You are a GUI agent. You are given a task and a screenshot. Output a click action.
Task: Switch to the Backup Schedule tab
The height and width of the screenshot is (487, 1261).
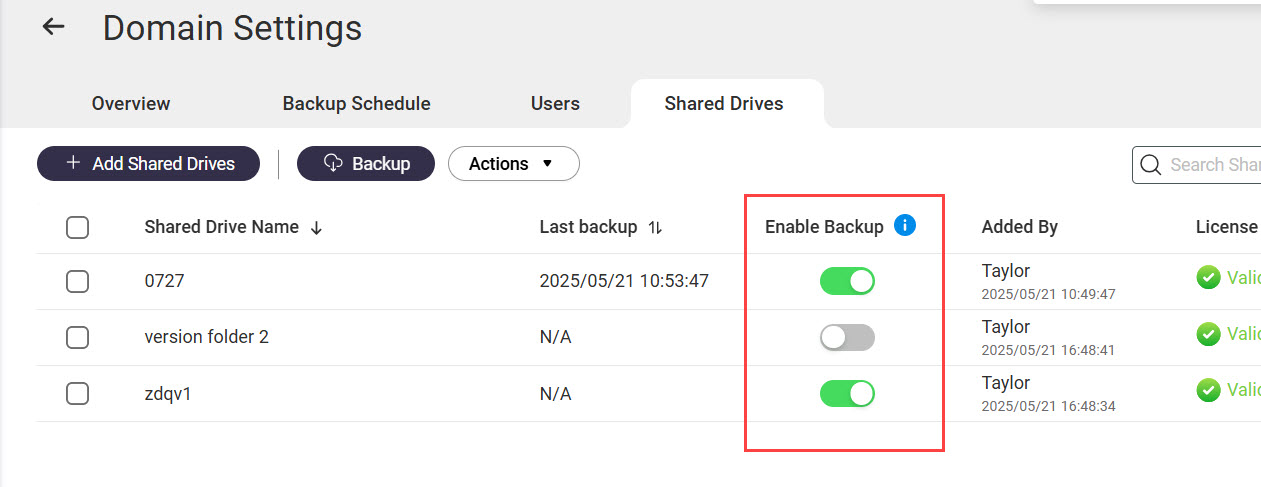coord(356,104)
